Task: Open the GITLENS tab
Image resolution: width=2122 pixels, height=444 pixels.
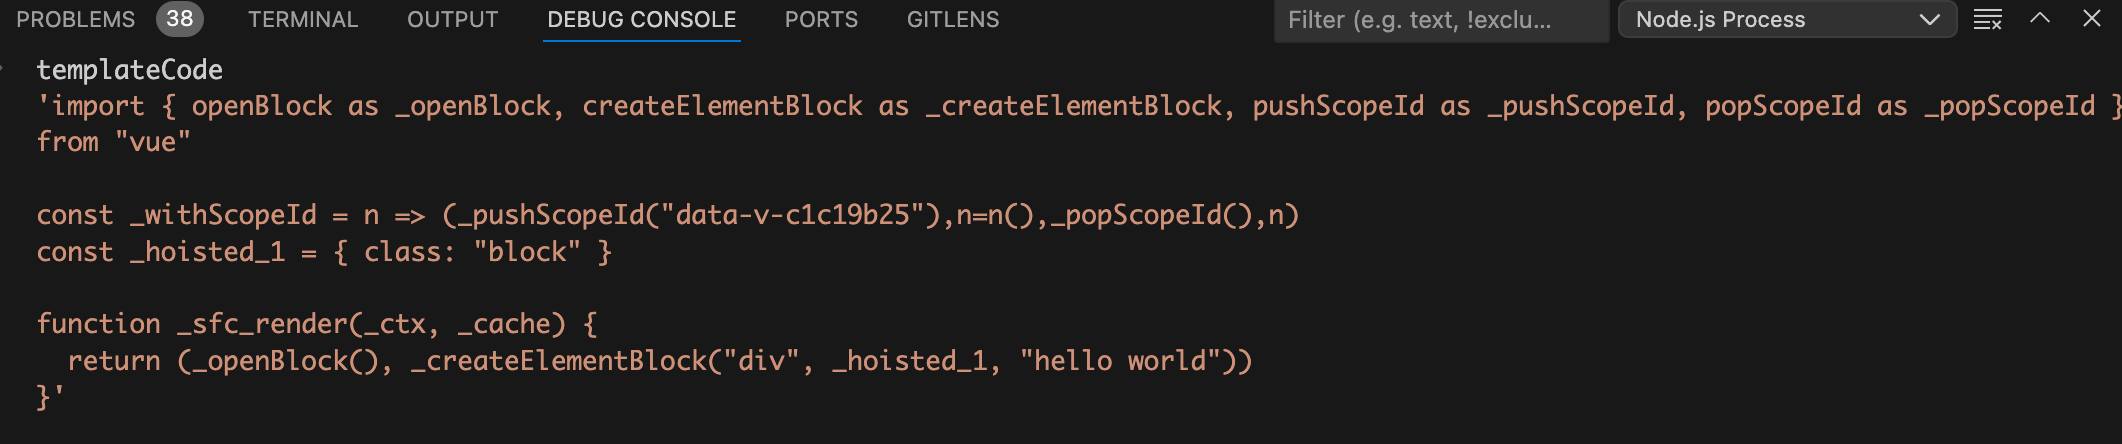Action: [952, 19]
